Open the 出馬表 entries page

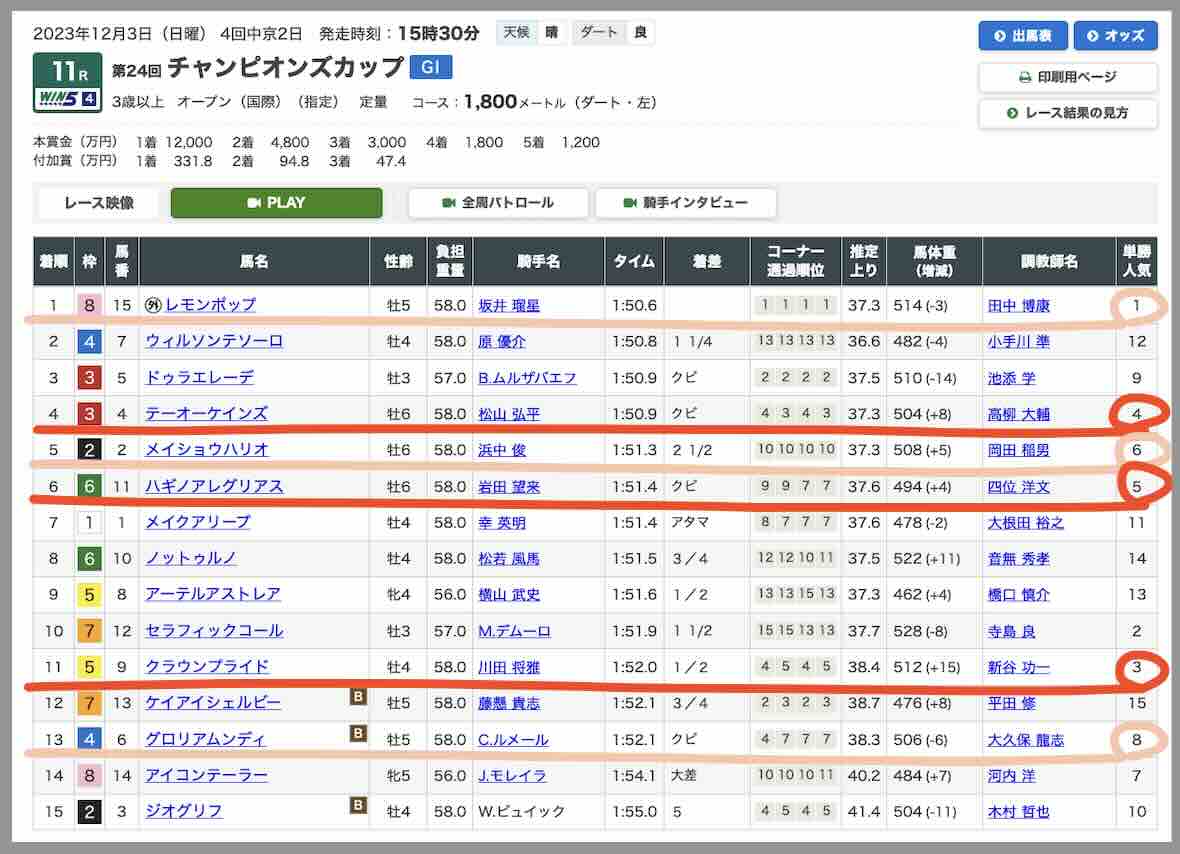pyautogui.click(x=1023, y=35)
